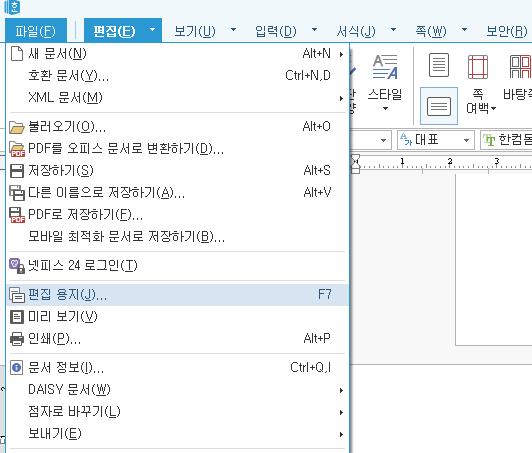
Task: Click the Hancom app logo icon
Action: (x=12, y=7)
